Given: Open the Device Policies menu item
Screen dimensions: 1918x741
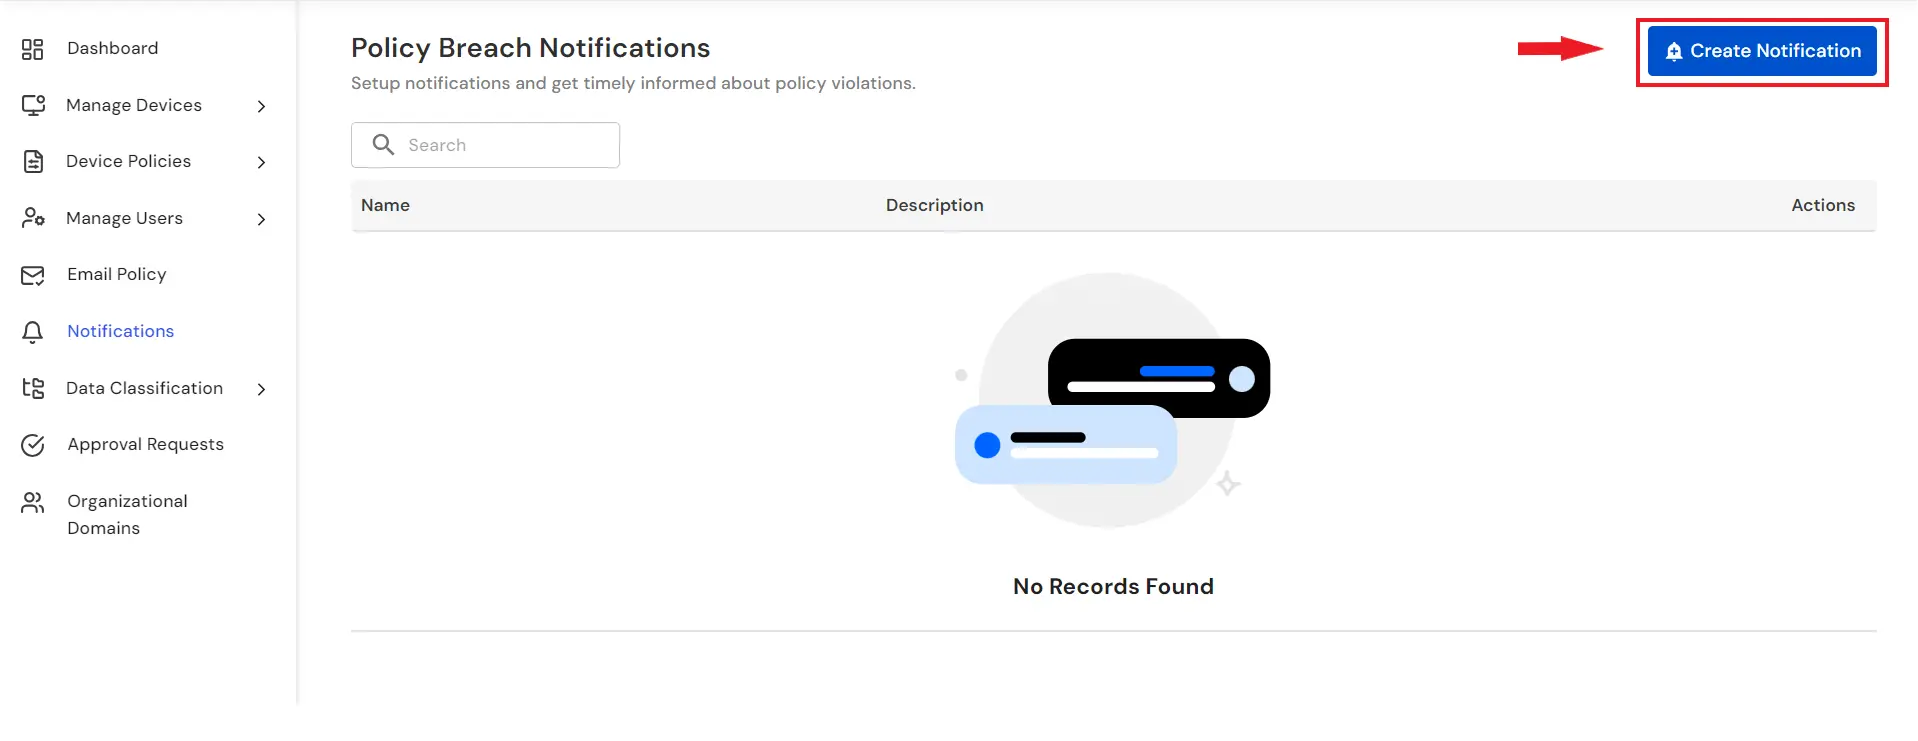Looking at the screenshot, I should 128,161.
